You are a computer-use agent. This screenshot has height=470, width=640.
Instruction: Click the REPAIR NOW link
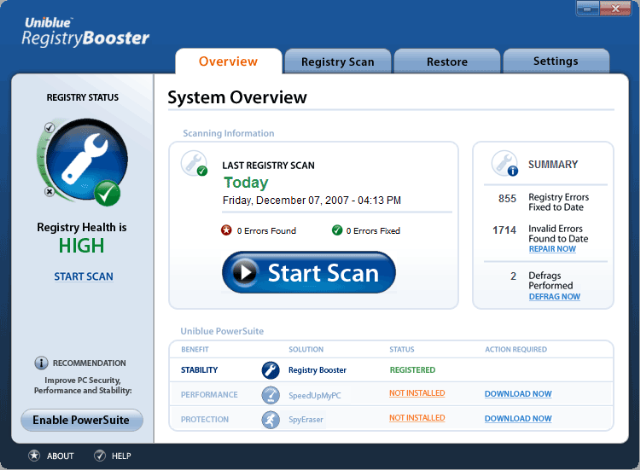pyautogui.click(x=552, y=249)
